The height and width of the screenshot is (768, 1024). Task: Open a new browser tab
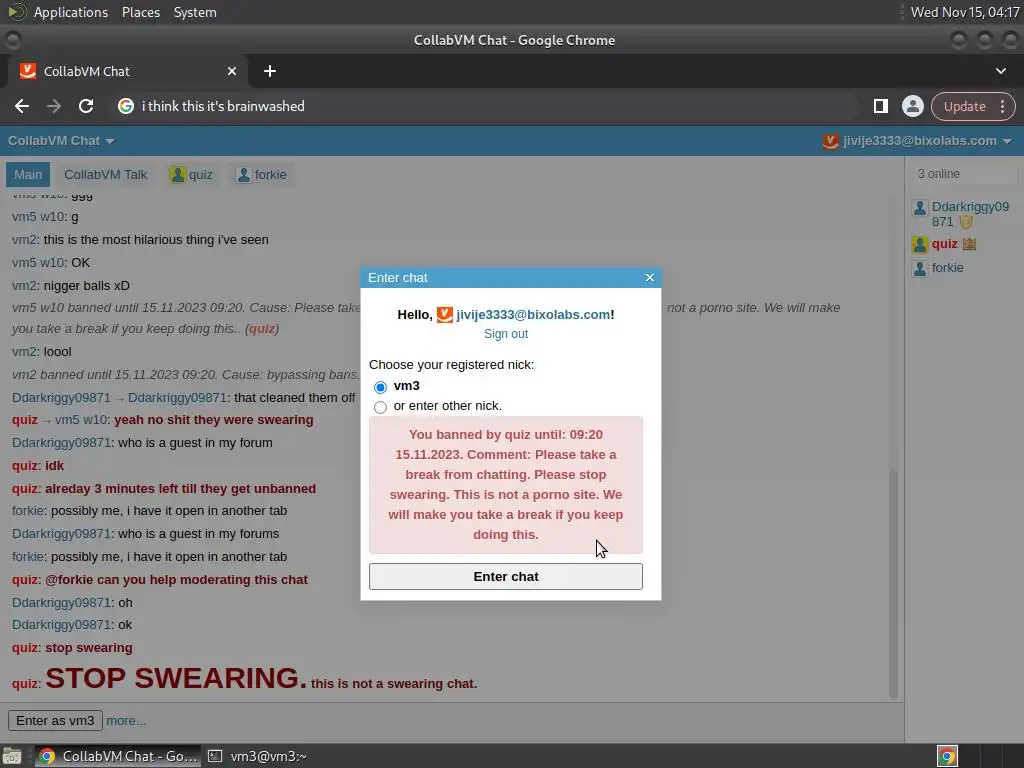(270, 71)
